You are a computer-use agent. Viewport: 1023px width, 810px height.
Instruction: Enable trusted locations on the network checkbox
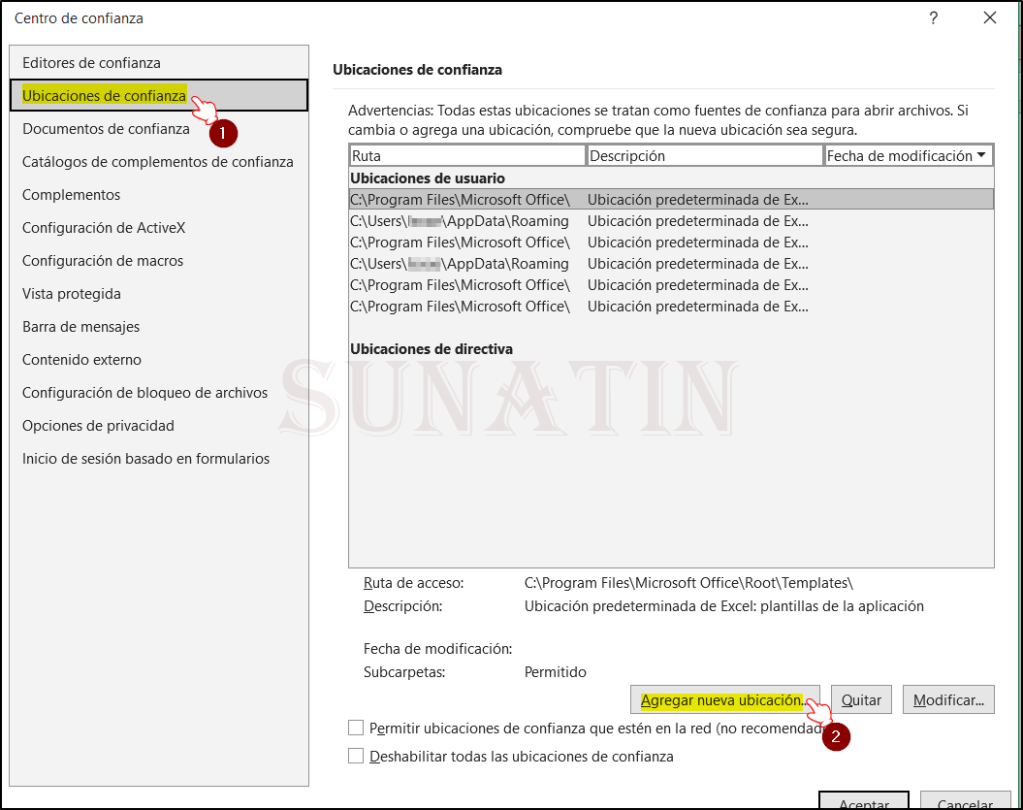point(356,728)
